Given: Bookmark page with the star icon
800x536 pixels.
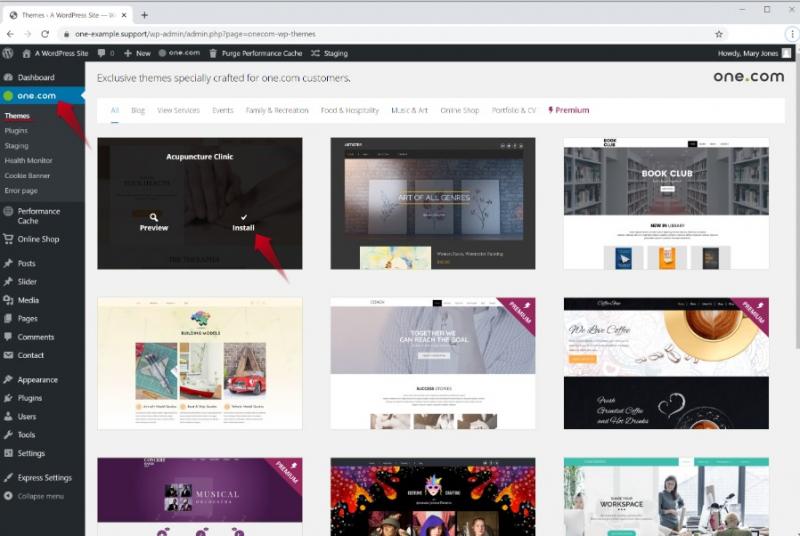Looking at the screenshot, I should 719,34.
